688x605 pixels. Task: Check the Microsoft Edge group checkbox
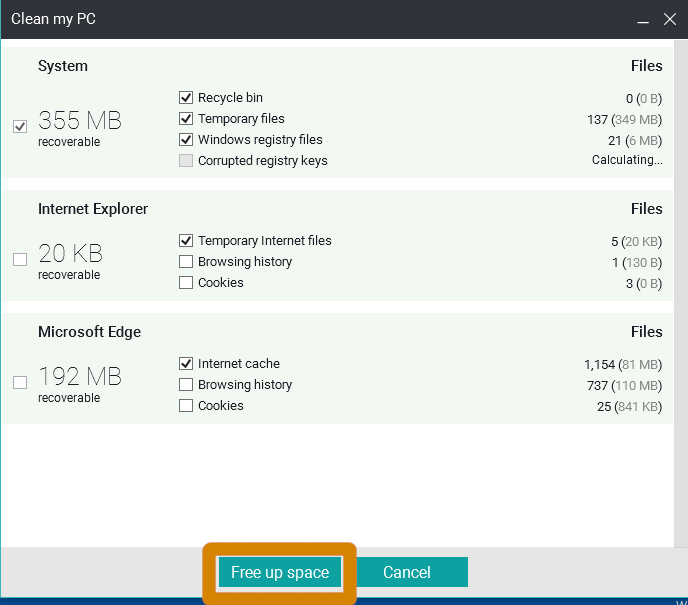pos(20,382)
